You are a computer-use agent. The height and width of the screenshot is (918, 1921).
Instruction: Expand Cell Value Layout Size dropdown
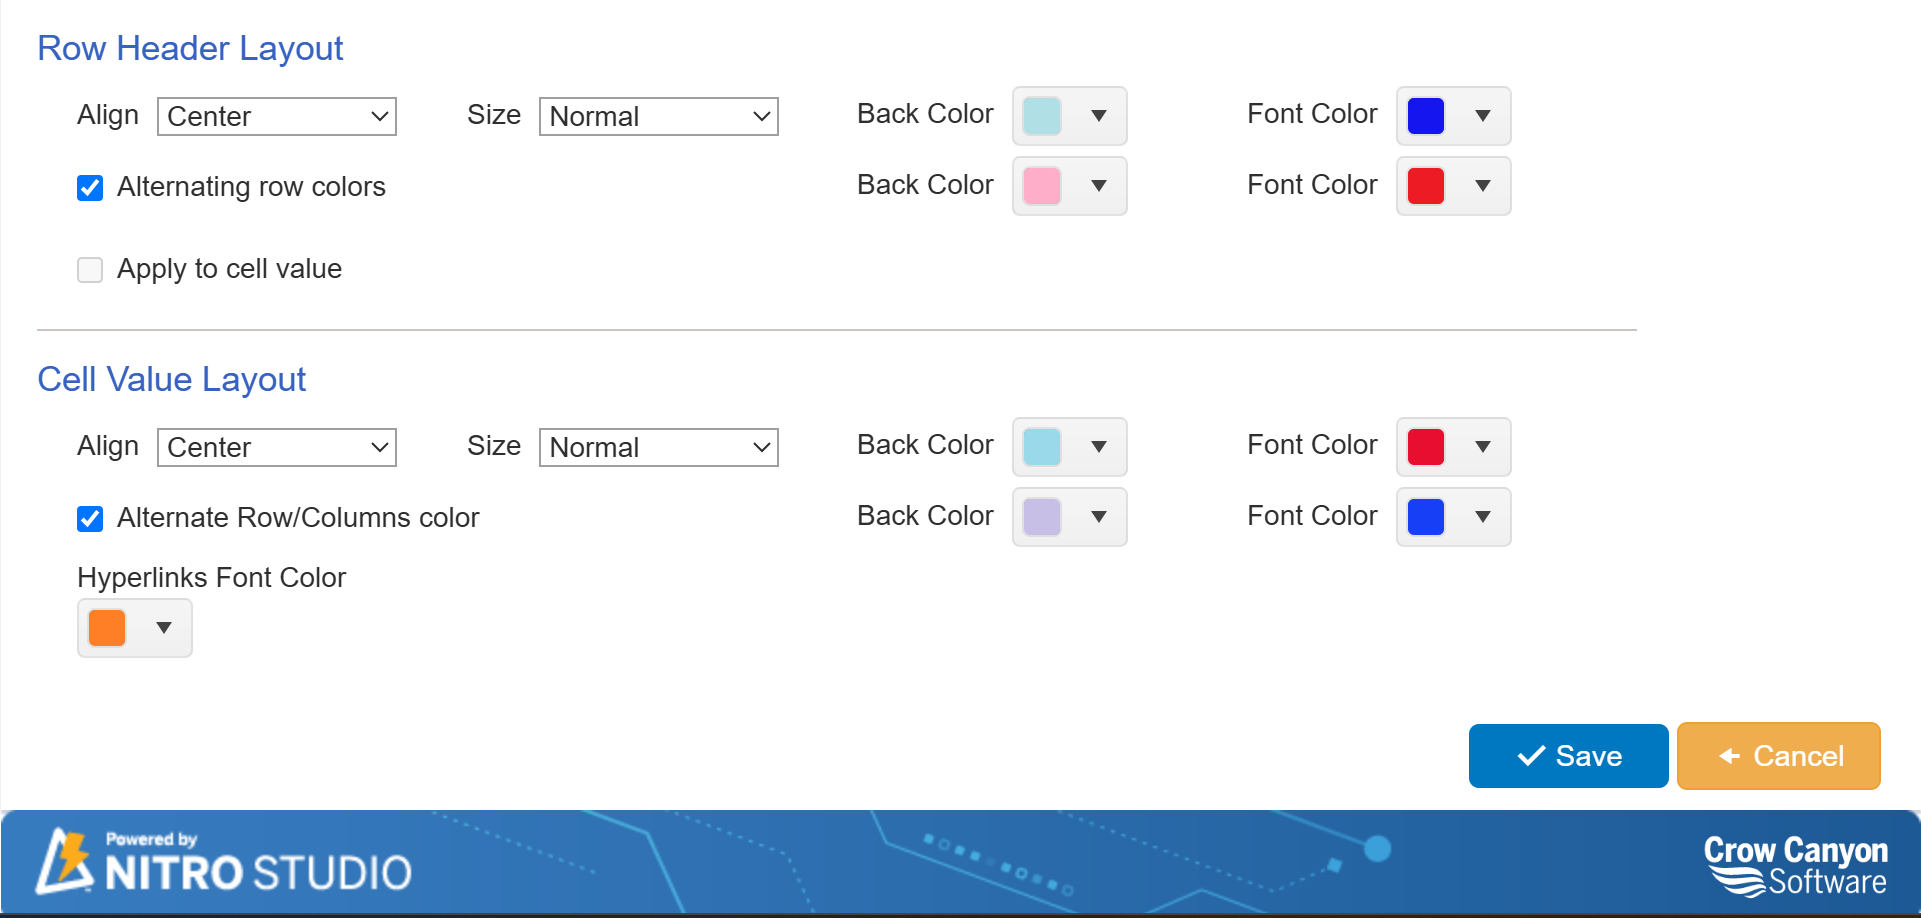tap(658, 448)
